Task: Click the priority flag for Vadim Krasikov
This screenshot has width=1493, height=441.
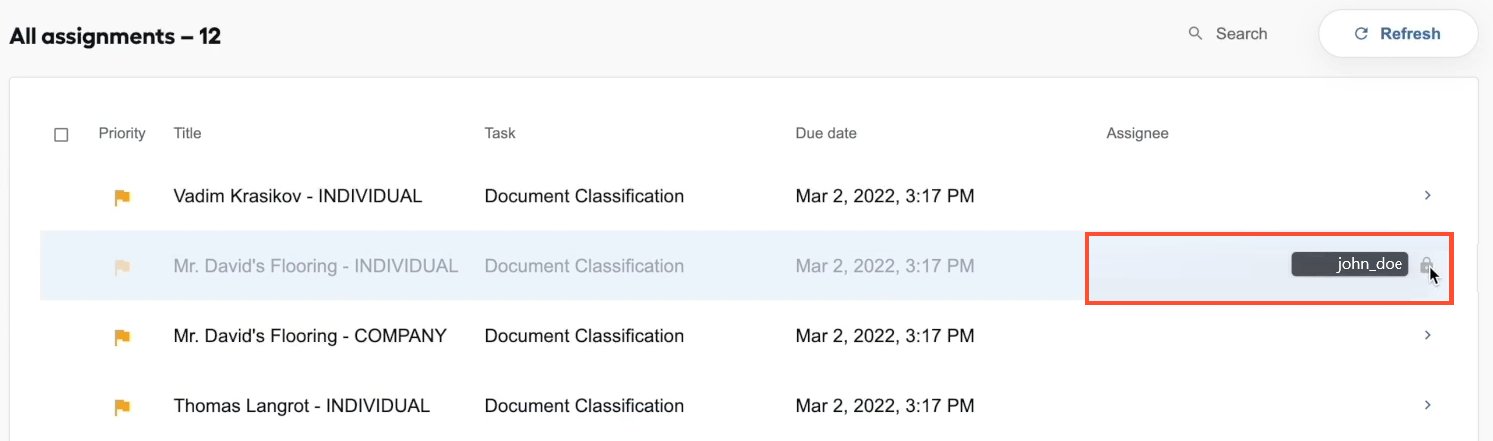Action: coord(122,198)
